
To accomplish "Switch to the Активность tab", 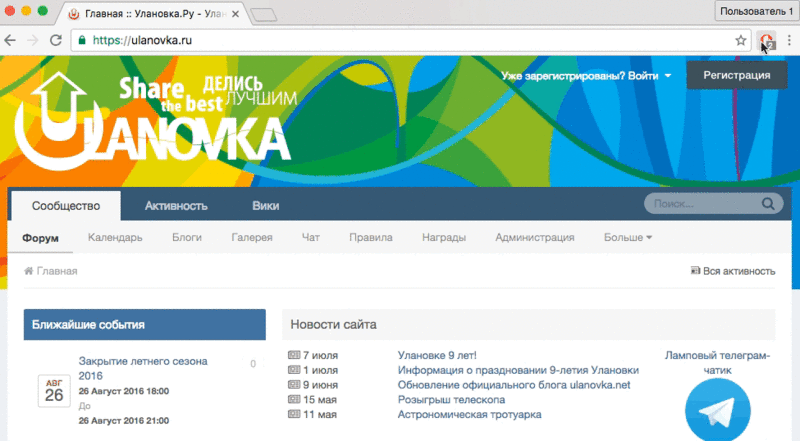I will pyautogui.click(x=176, y=206).
